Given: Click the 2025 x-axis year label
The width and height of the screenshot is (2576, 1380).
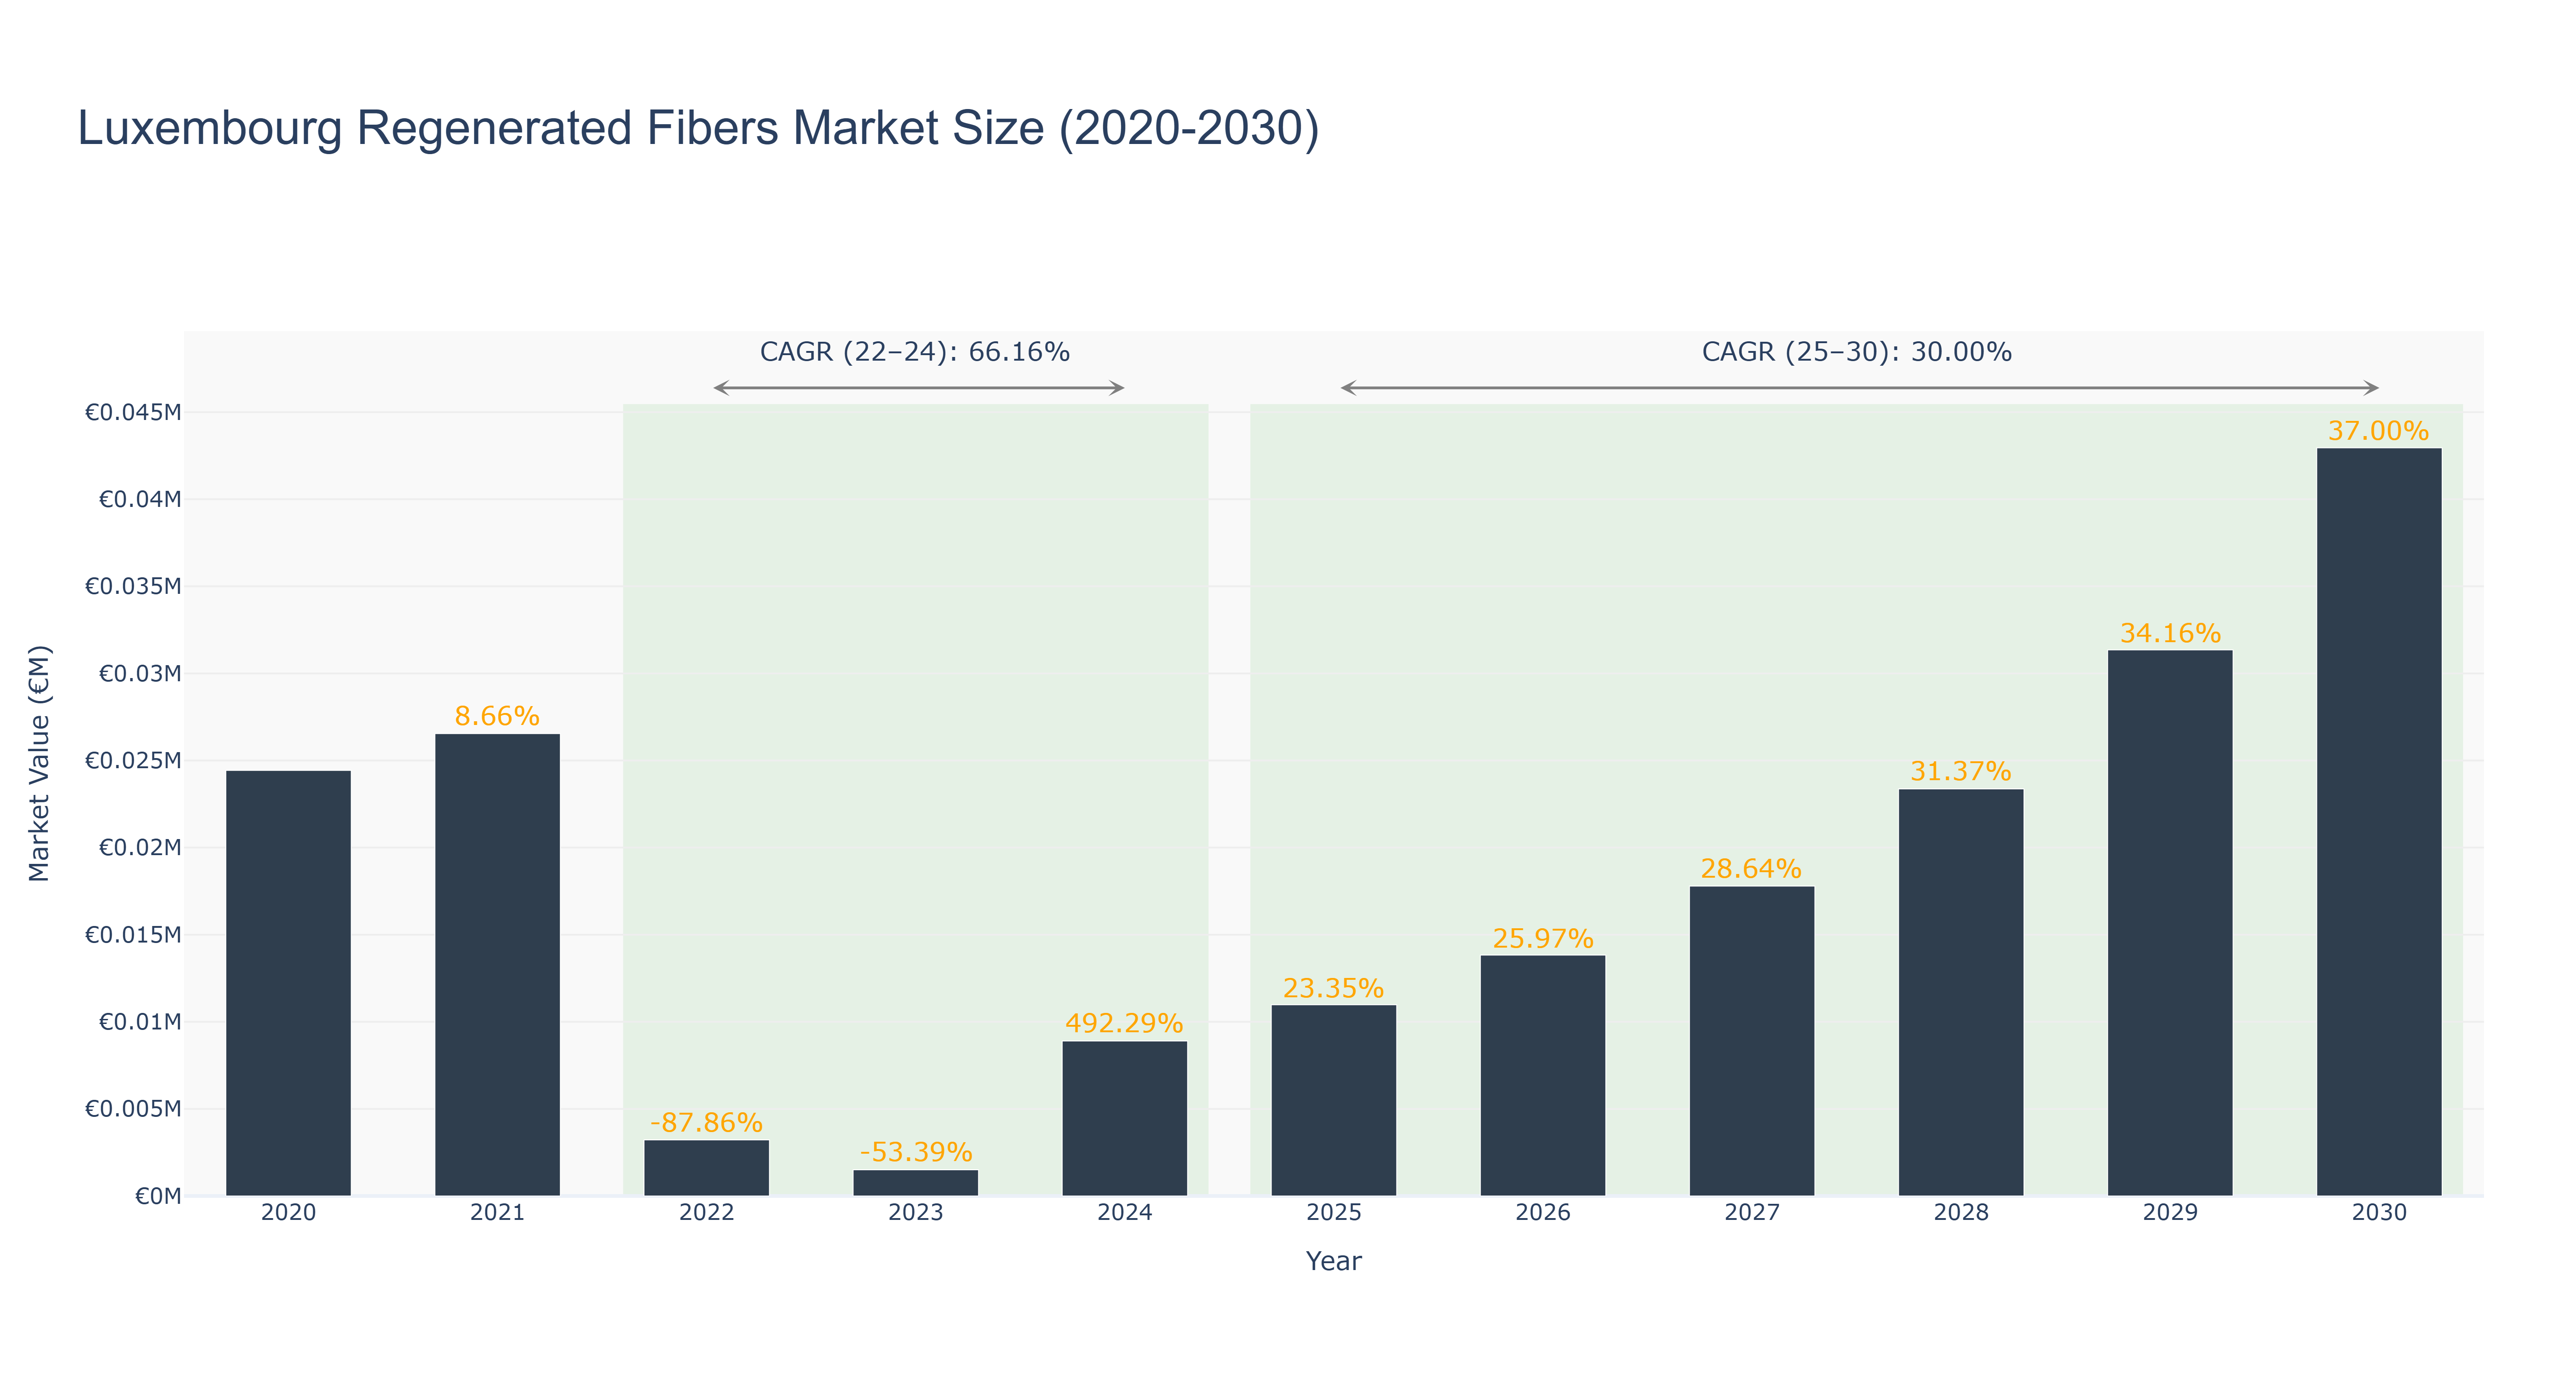Looking at the screenshot, I should 1333,1213.
